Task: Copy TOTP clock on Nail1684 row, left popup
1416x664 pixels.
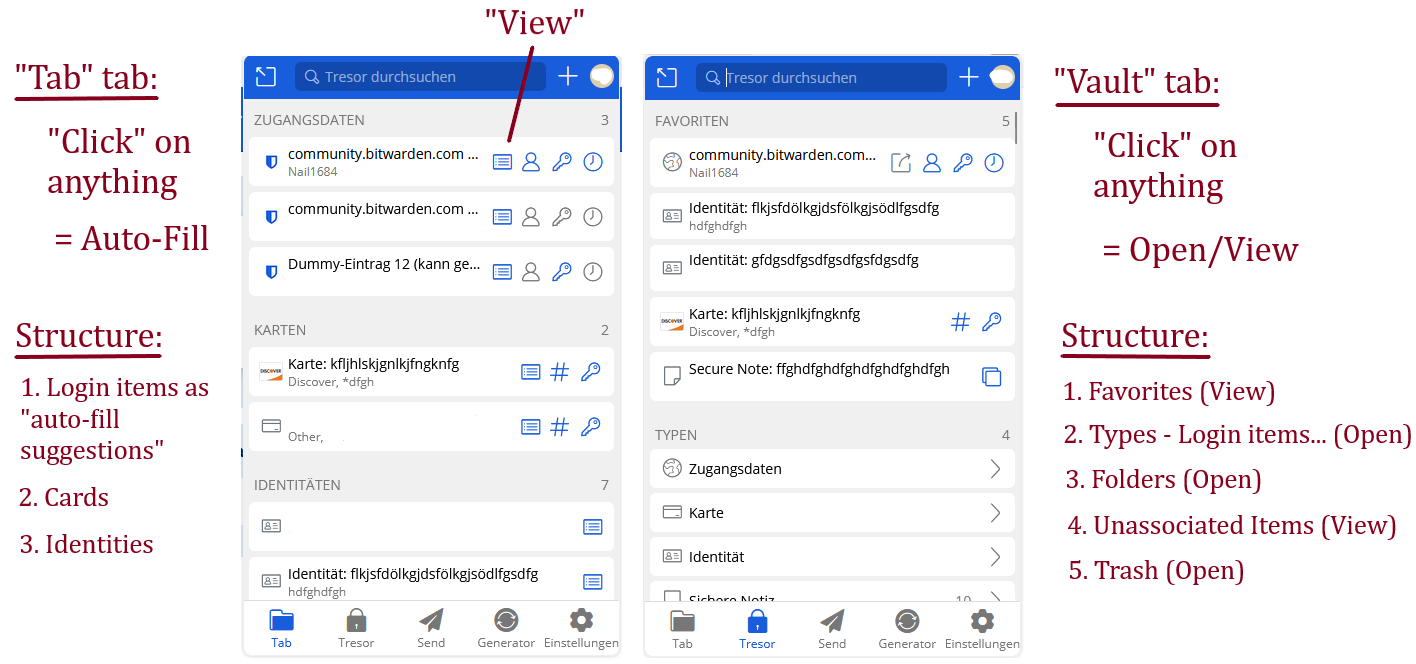Action: coord(593,162)
